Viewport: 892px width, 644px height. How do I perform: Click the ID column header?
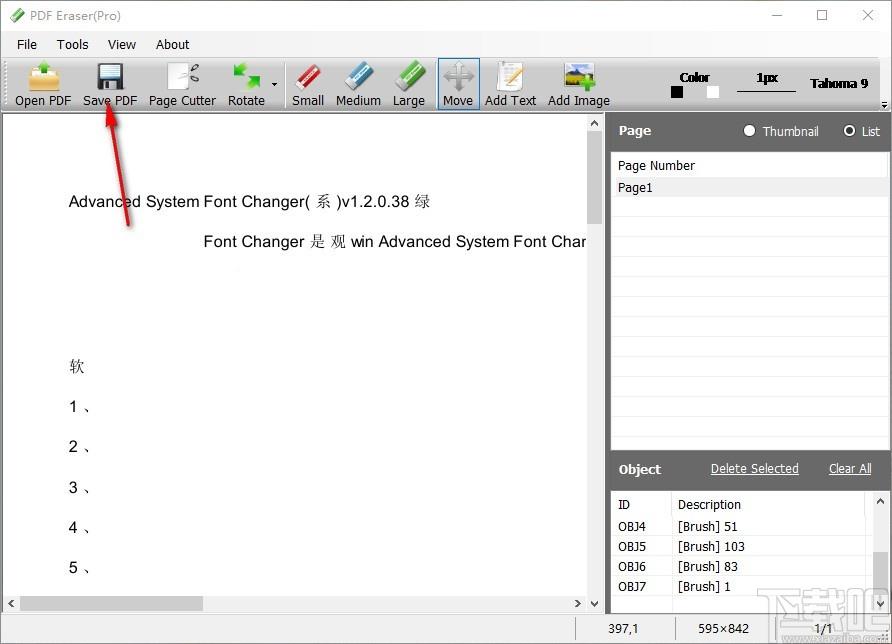642,505
